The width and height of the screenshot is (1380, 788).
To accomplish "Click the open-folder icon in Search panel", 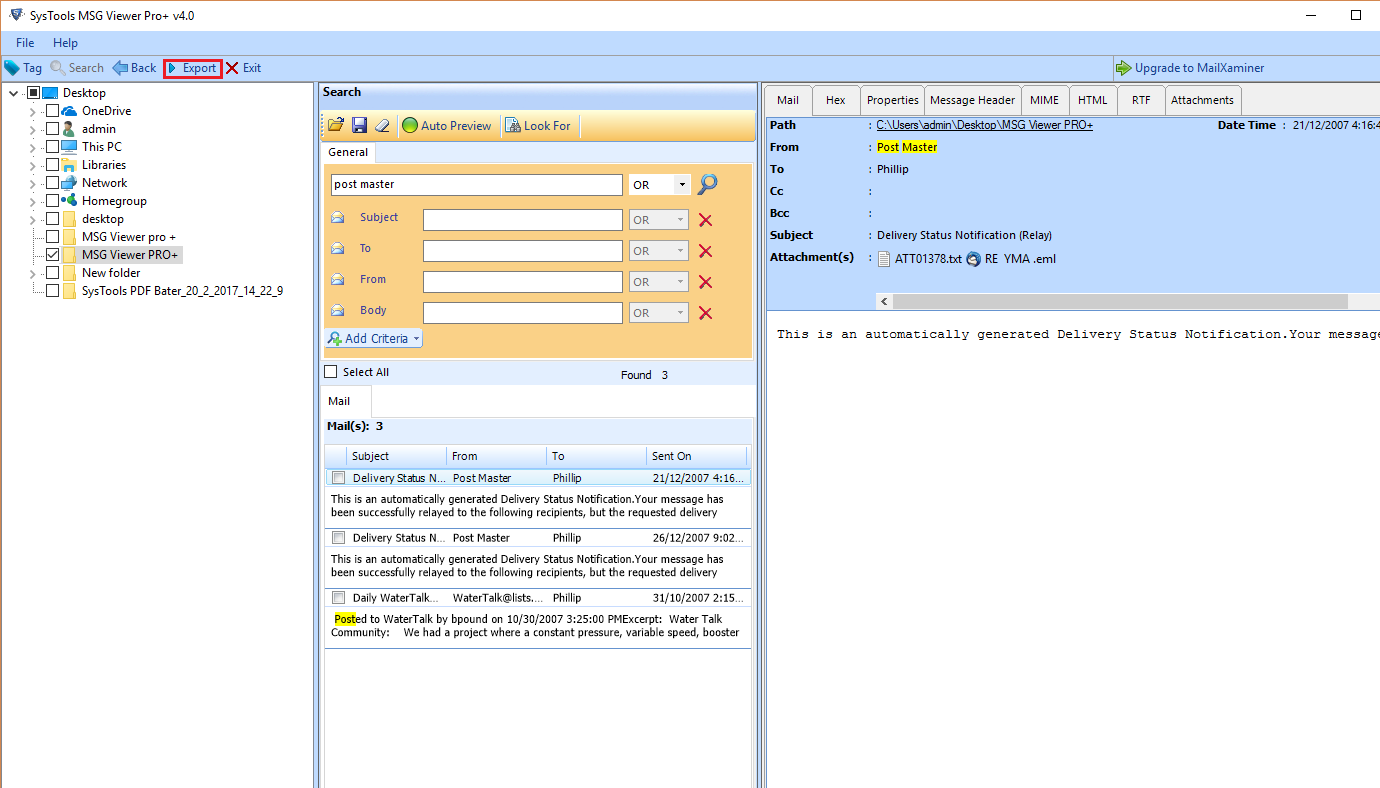I will [x=336, y=125].
